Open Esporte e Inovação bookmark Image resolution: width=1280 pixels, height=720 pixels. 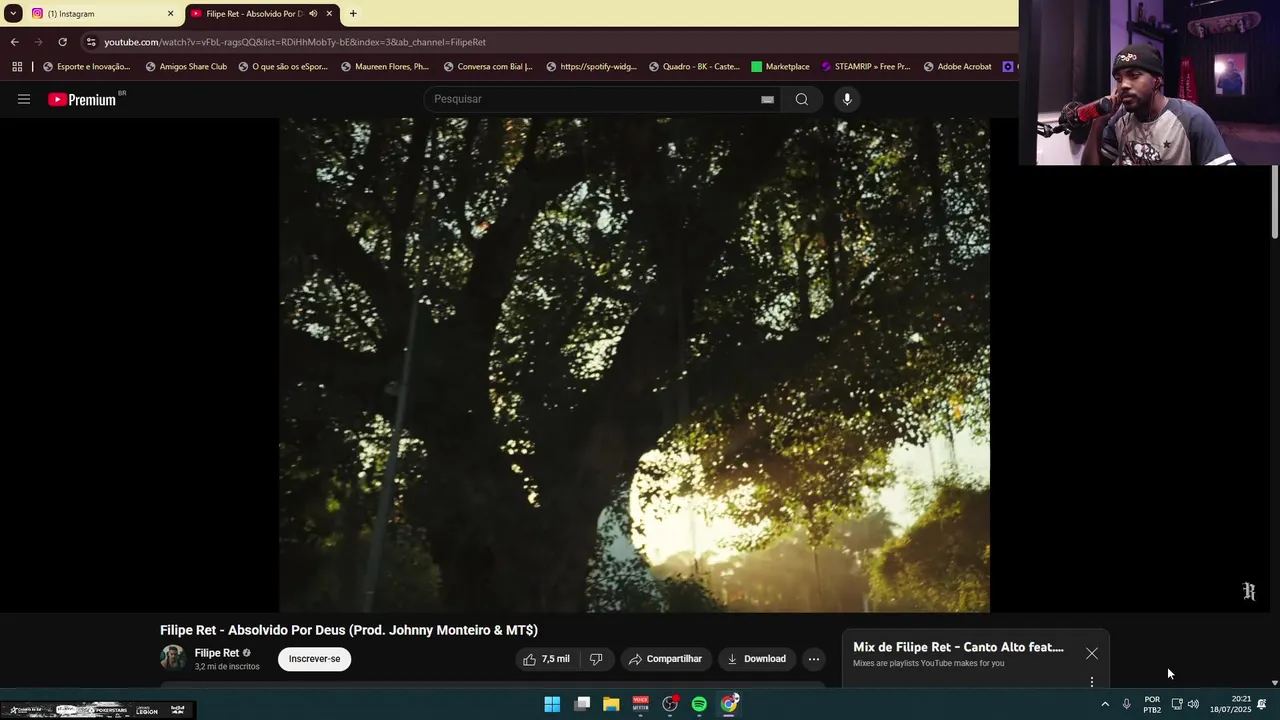click(86, 67)
